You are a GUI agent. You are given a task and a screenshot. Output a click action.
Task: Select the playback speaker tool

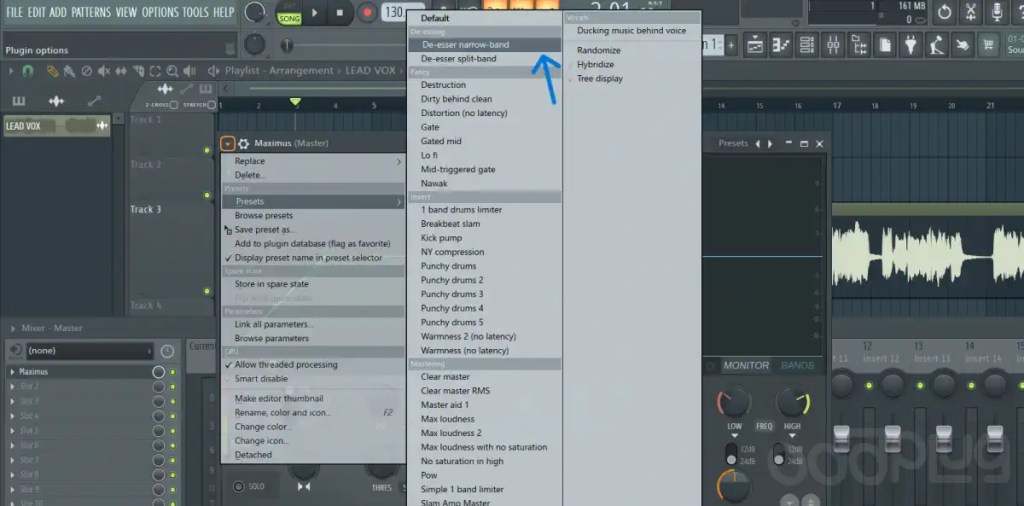click(x=189, y=71)
